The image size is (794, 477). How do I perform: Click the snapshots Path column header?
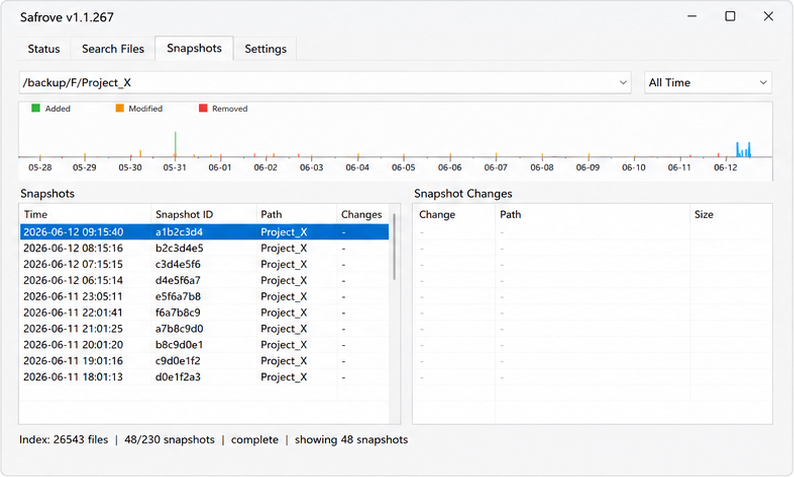coord(296,215)
